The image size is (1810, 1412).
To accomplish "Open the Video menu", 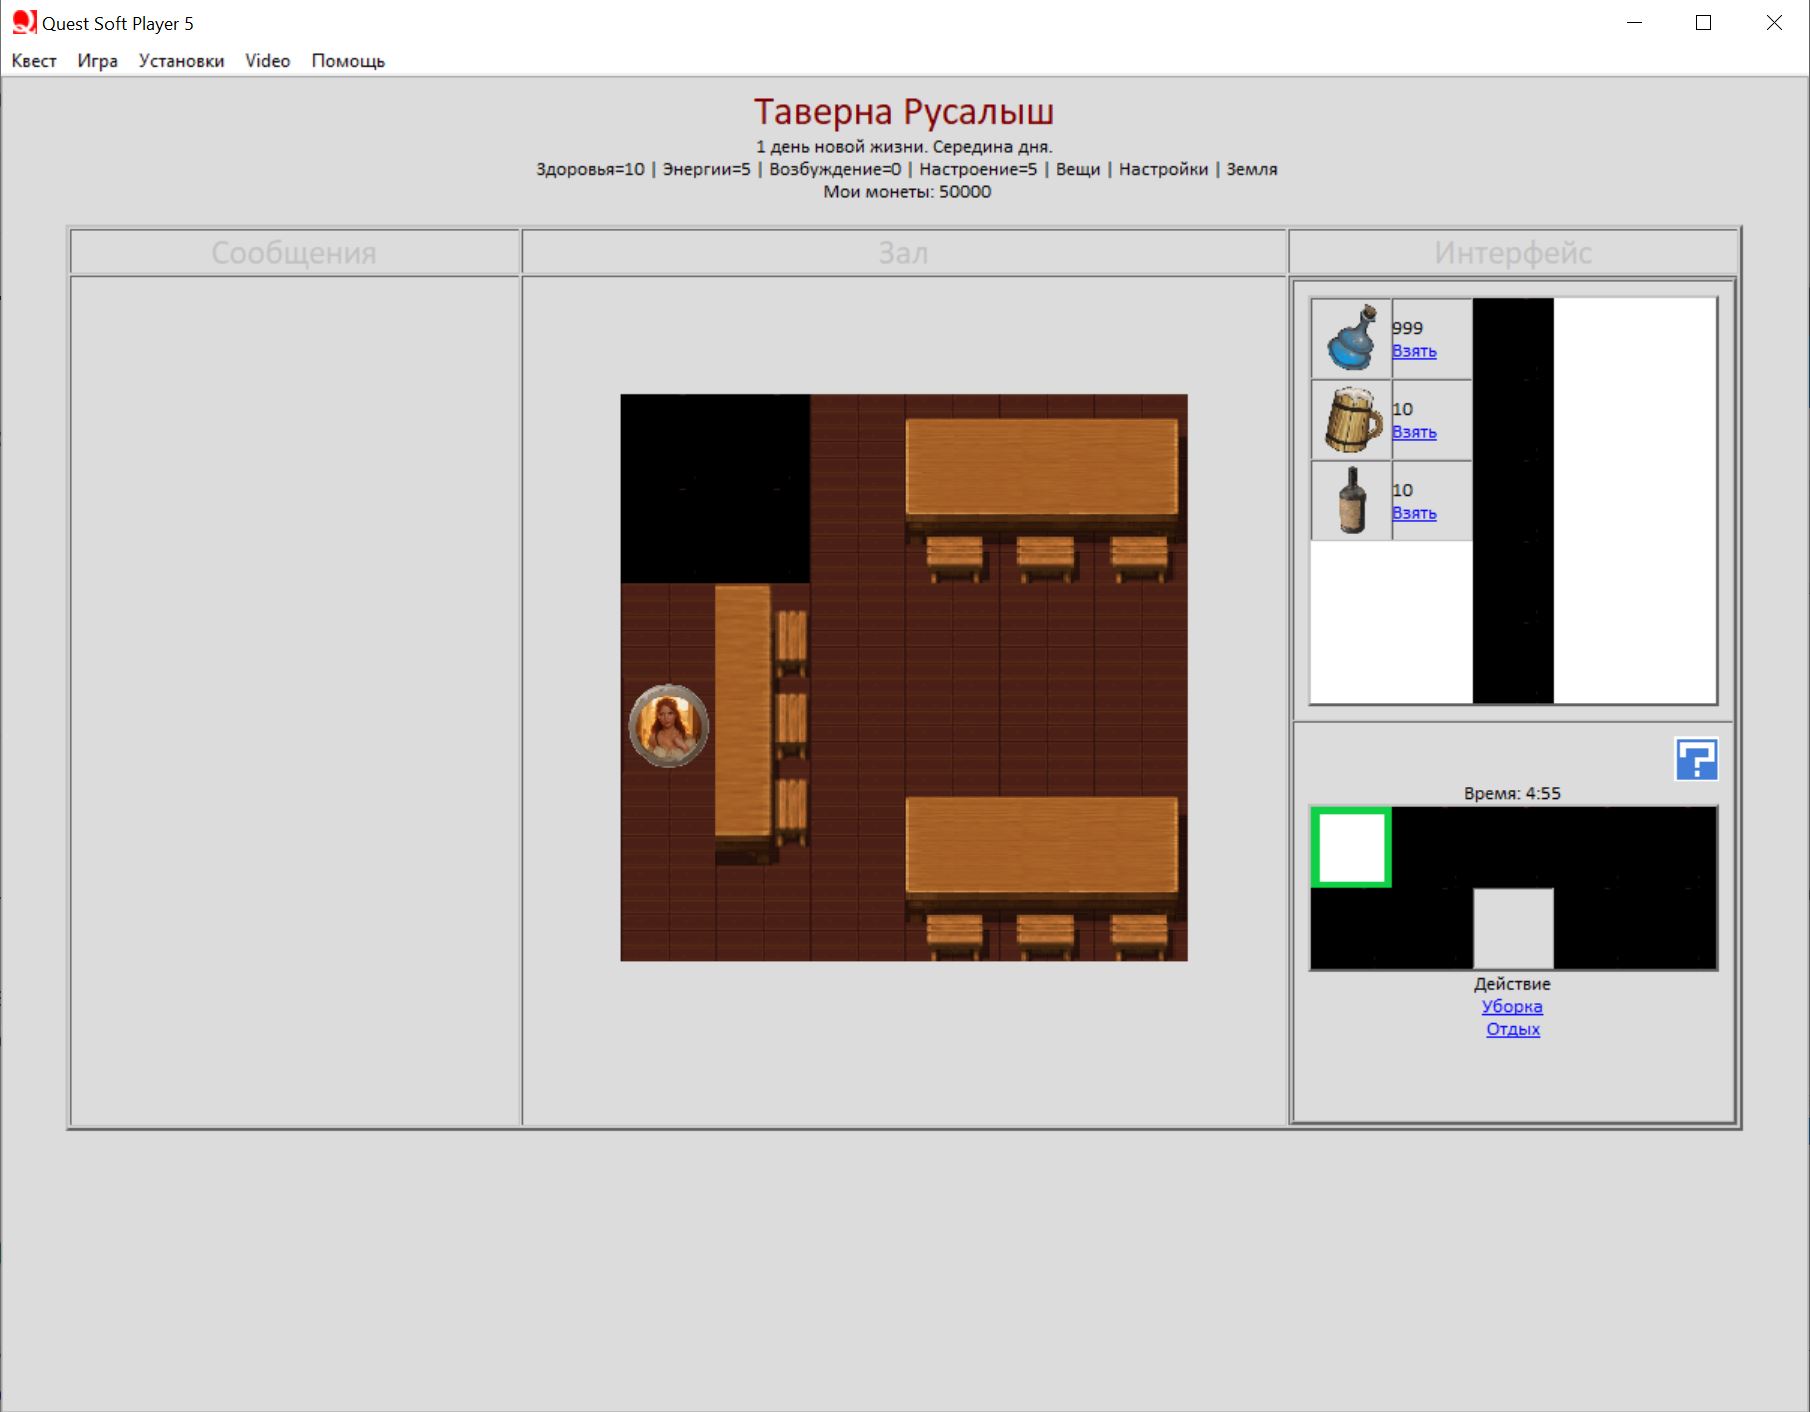I will point(267,61).
